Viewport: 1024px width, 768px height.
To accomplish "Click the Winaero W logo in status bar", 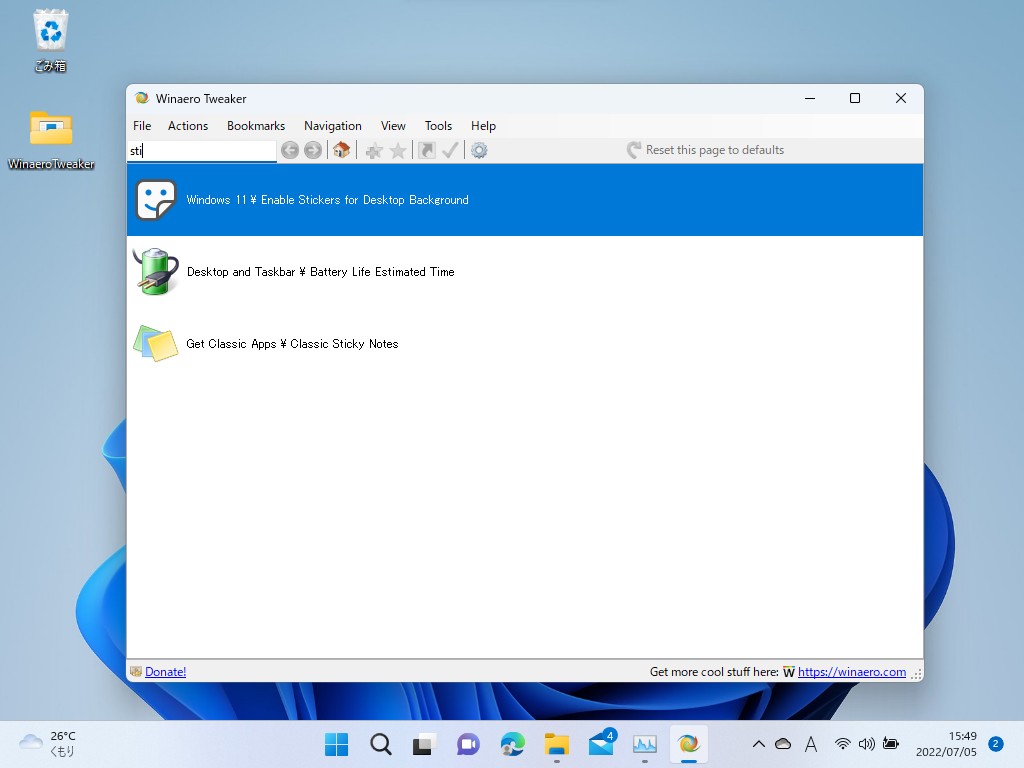I will [x=789, y=672].
